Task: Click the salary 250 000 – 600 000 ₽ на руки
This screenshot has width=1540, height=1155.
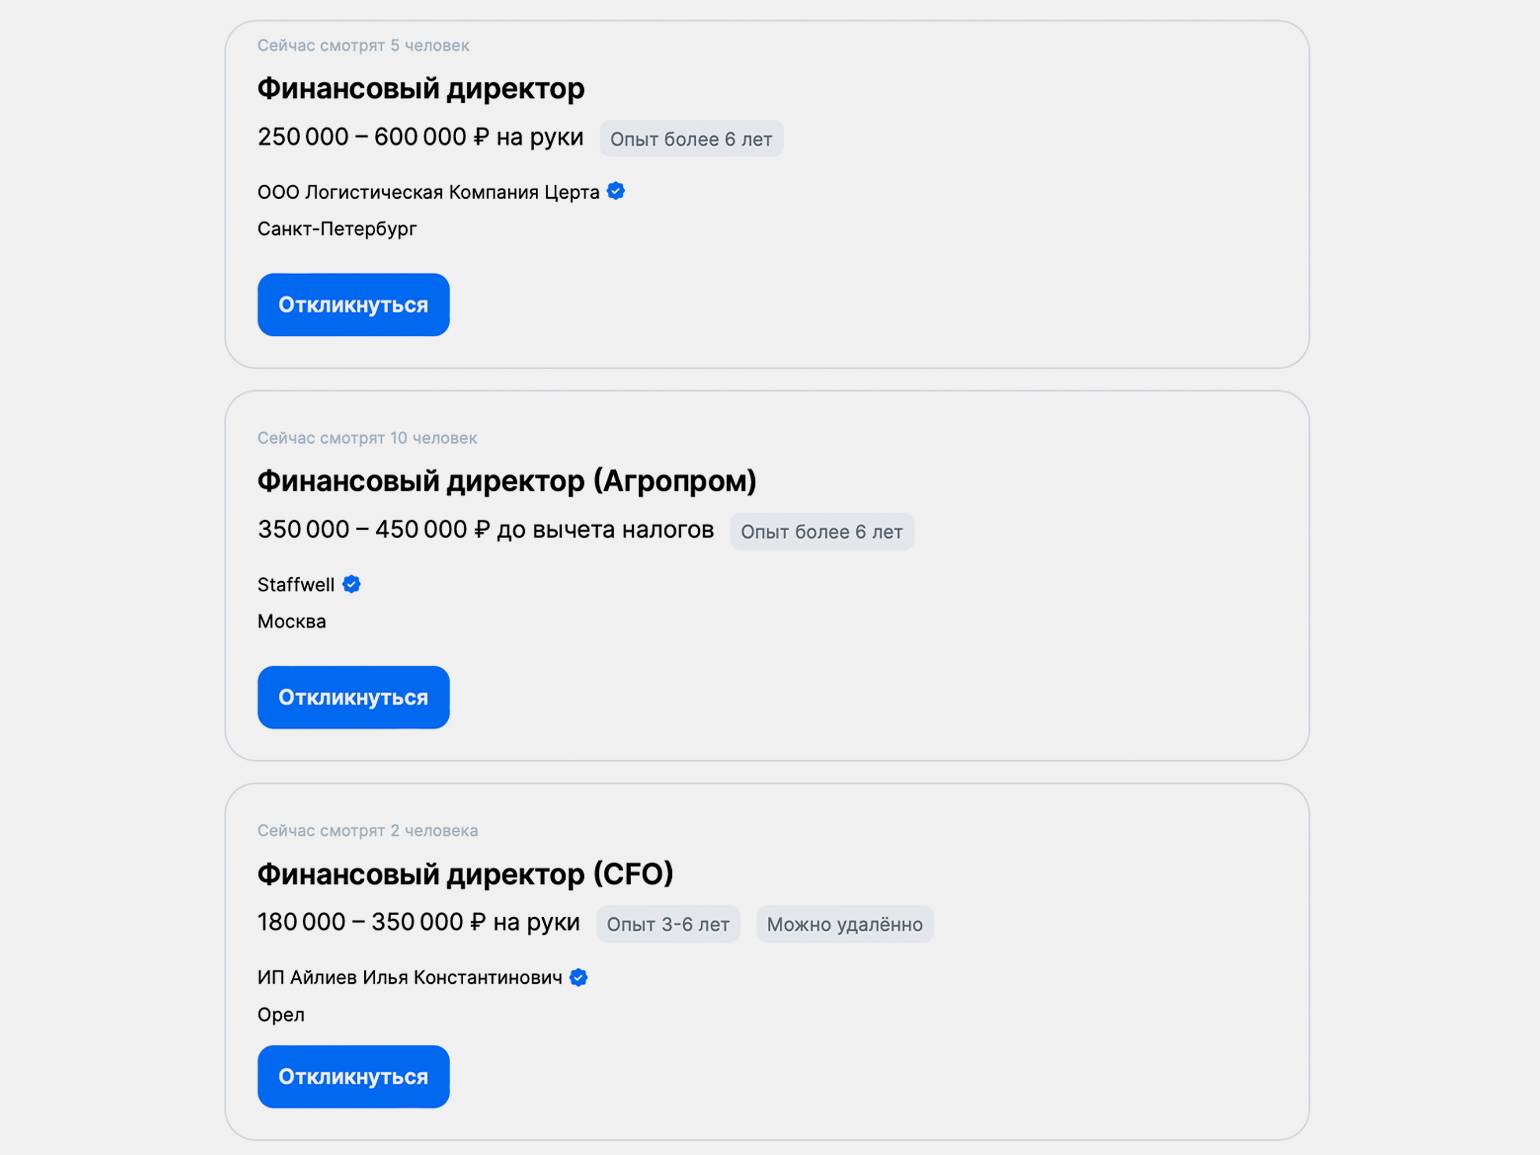Action: 421,137
